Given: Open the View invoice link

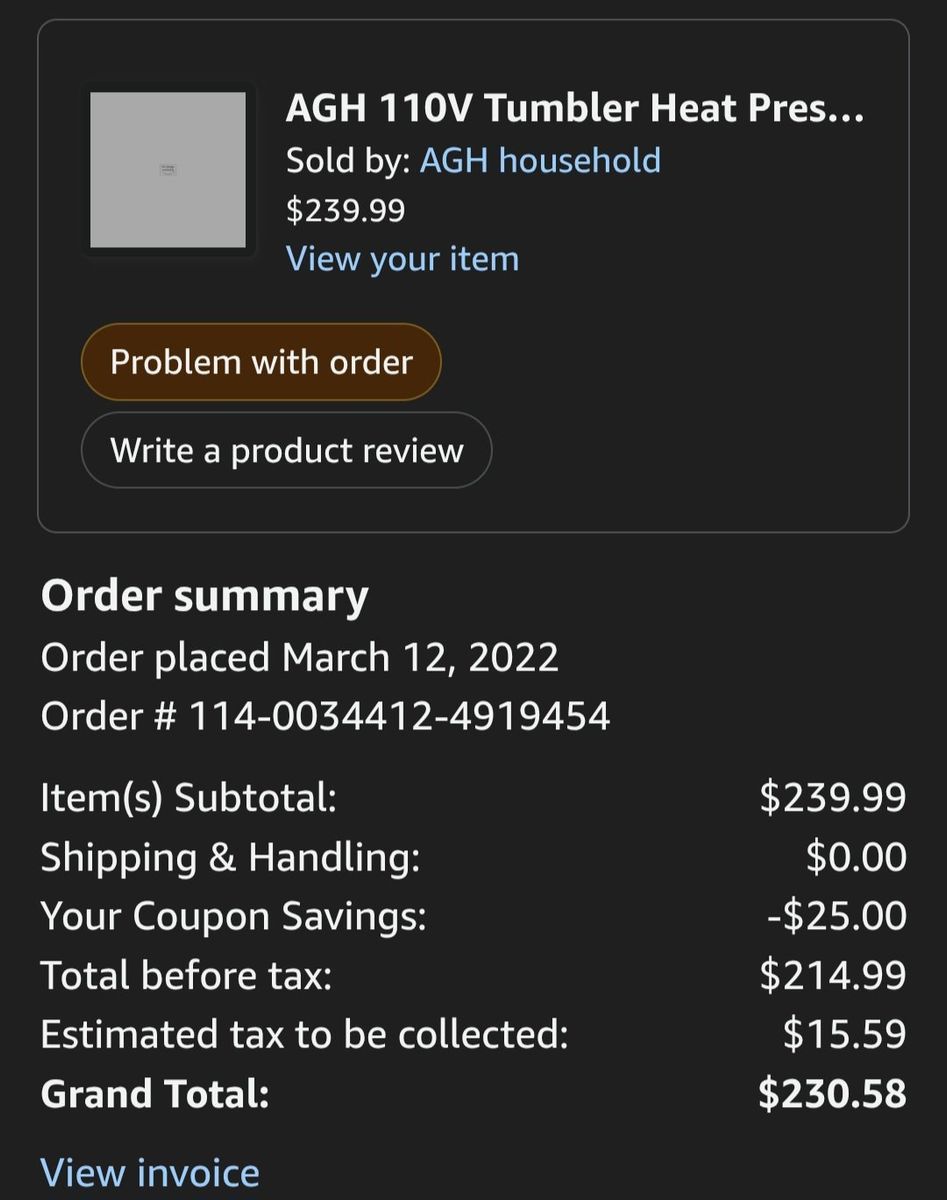Looking at the screenshot, I should click(x=150, y=1172).
